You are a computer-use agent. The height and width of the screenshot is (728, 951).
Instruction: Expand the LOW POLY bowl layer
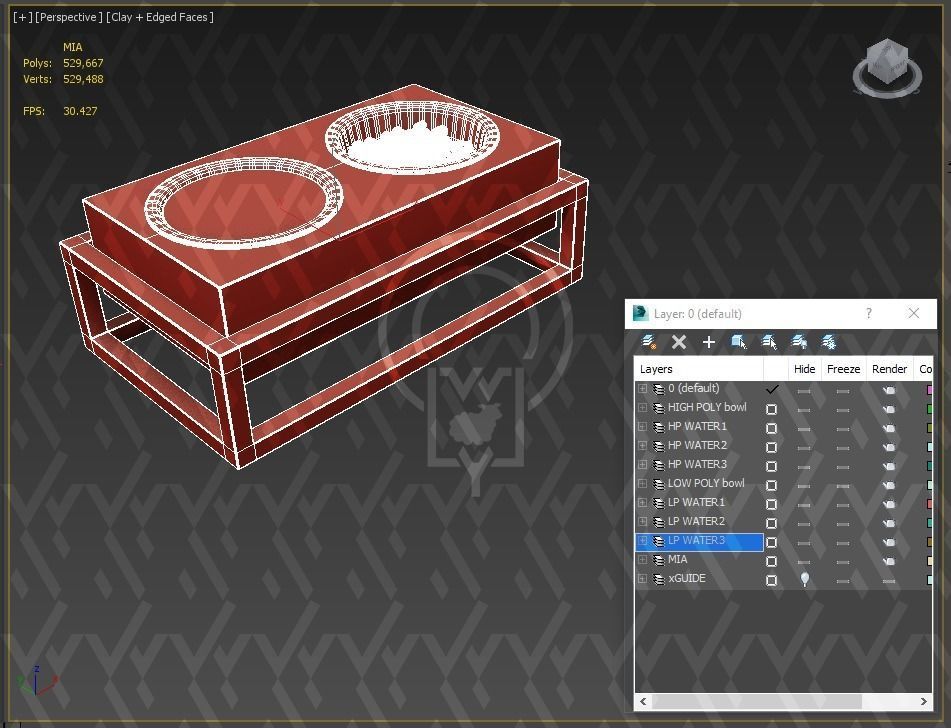pyautogui.click(x=642, y=484)
